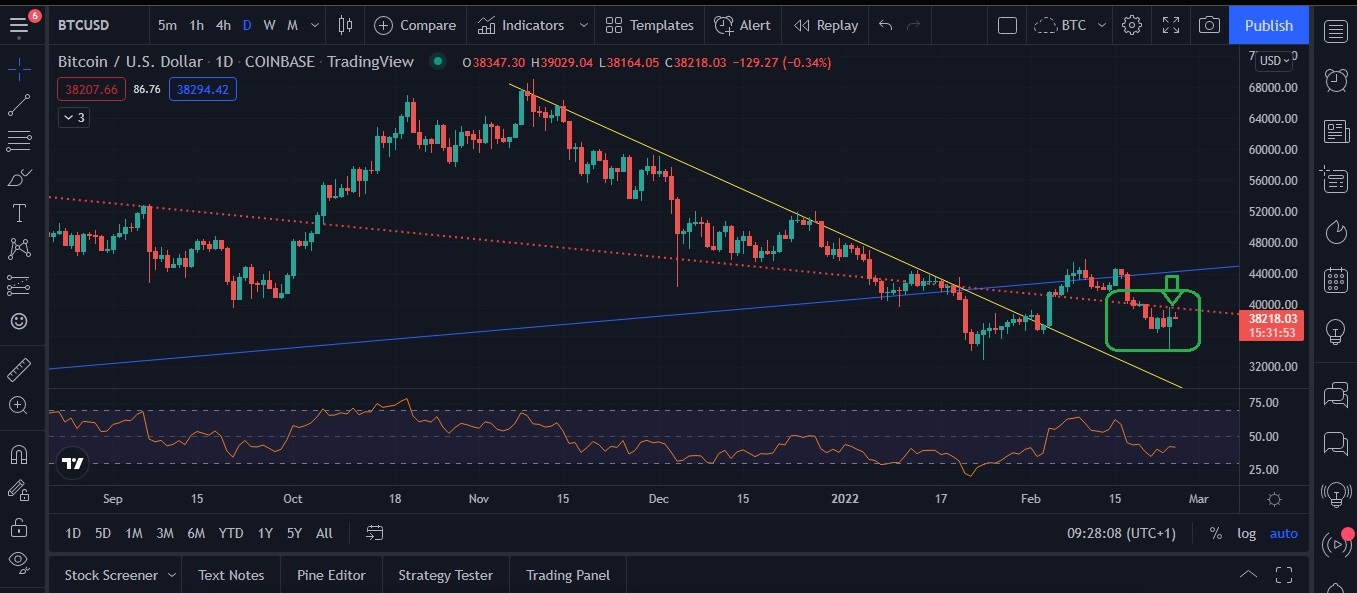Open the main hamburger menu
Image resolution: width=1357 pixels, height=593 pixels.
tap(19, 24)
